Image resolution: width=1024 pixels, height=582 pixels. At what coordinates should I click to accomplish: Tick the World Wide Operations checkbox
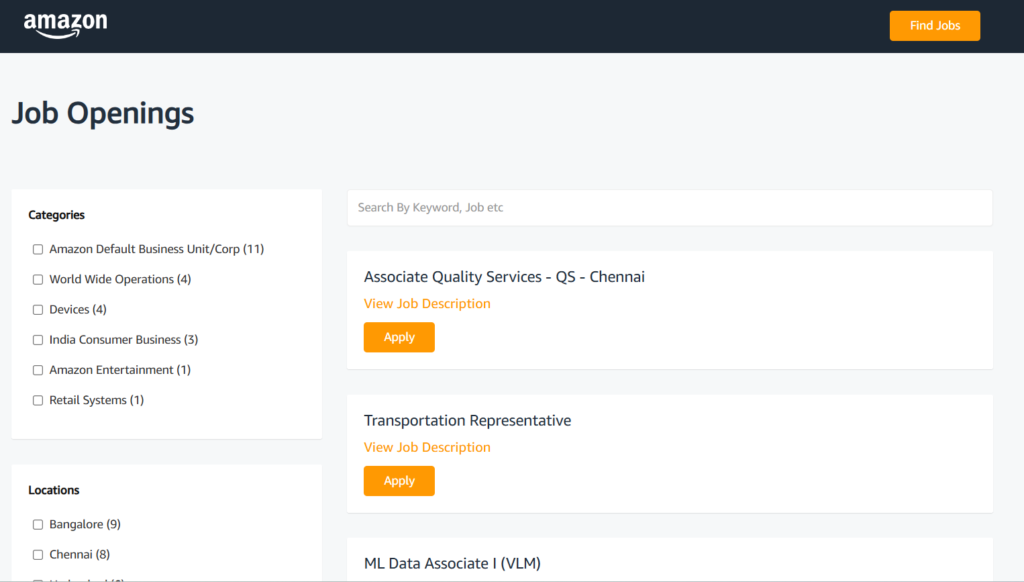[38, 280]
